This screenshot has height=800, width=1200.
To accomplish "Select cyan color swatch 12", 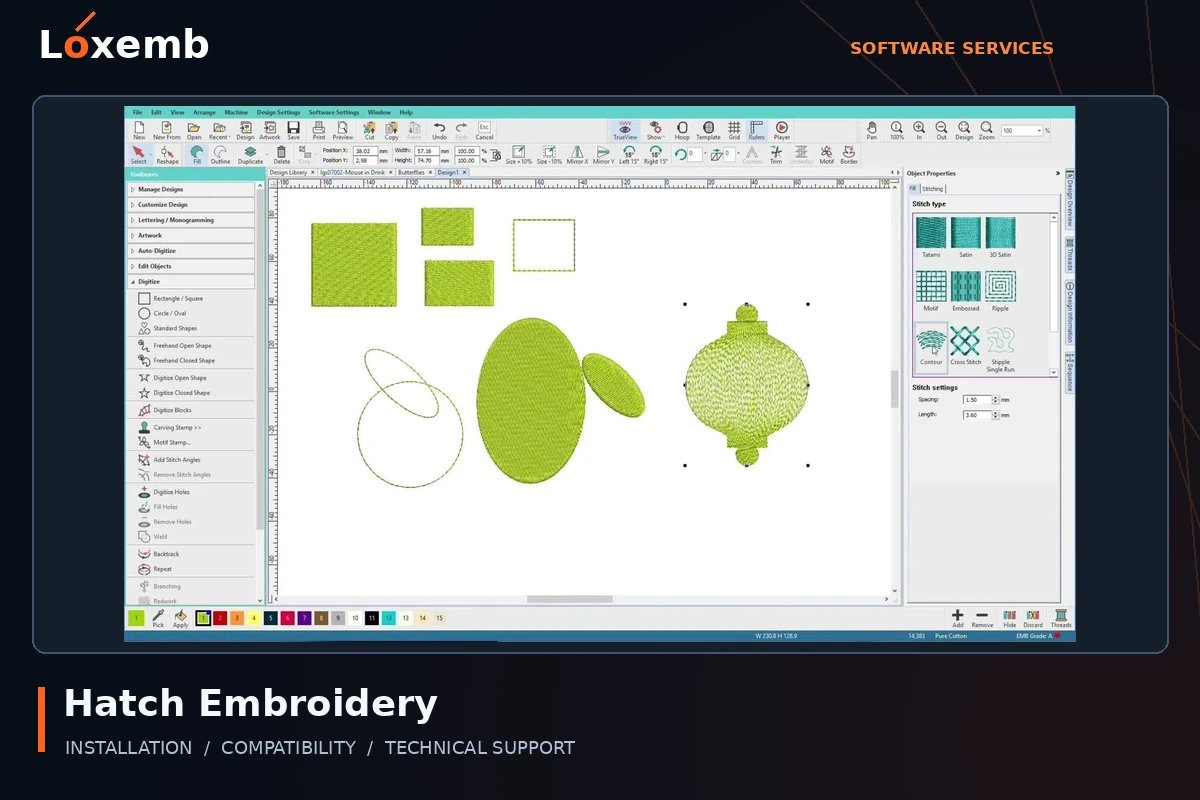I will pyautogui.click(x=388, y=618).
